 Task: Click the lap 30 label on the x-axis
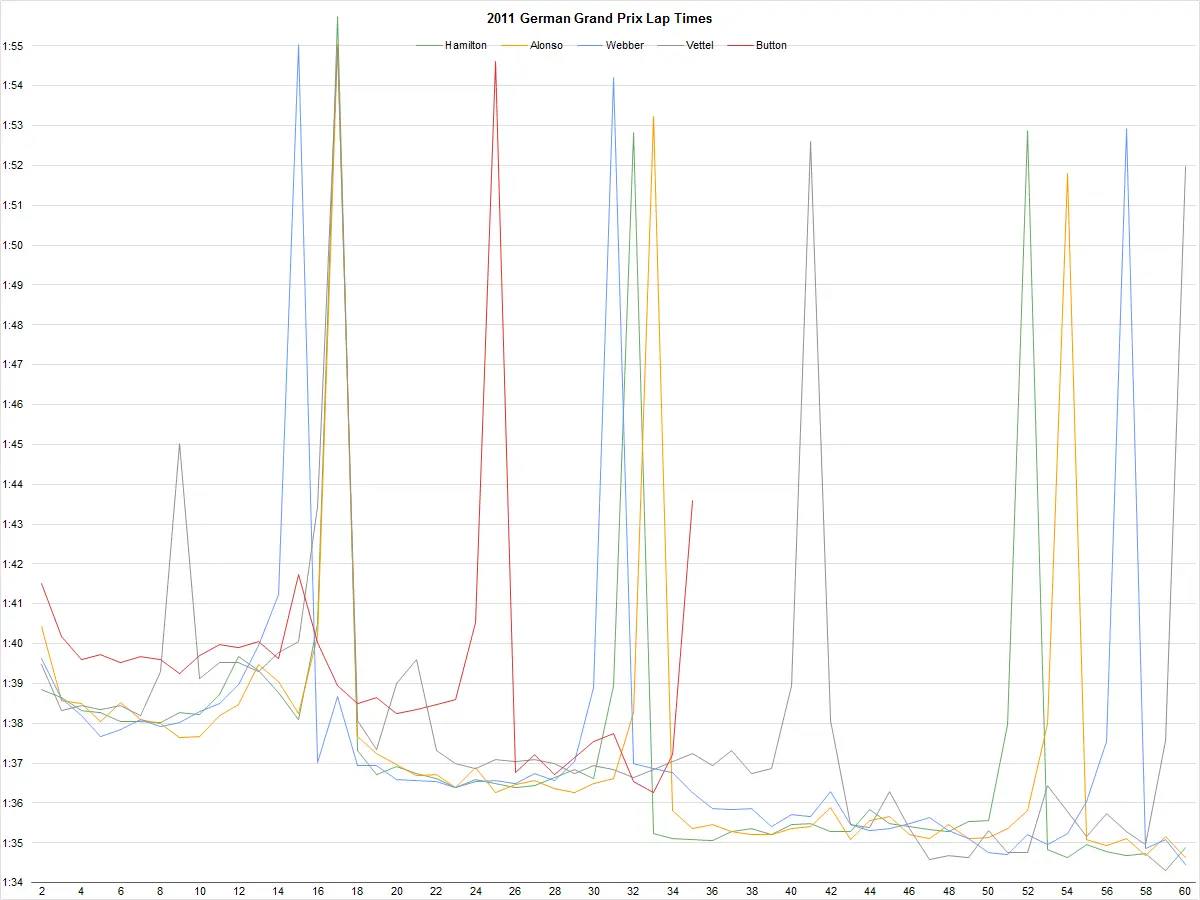coord(594,887)
